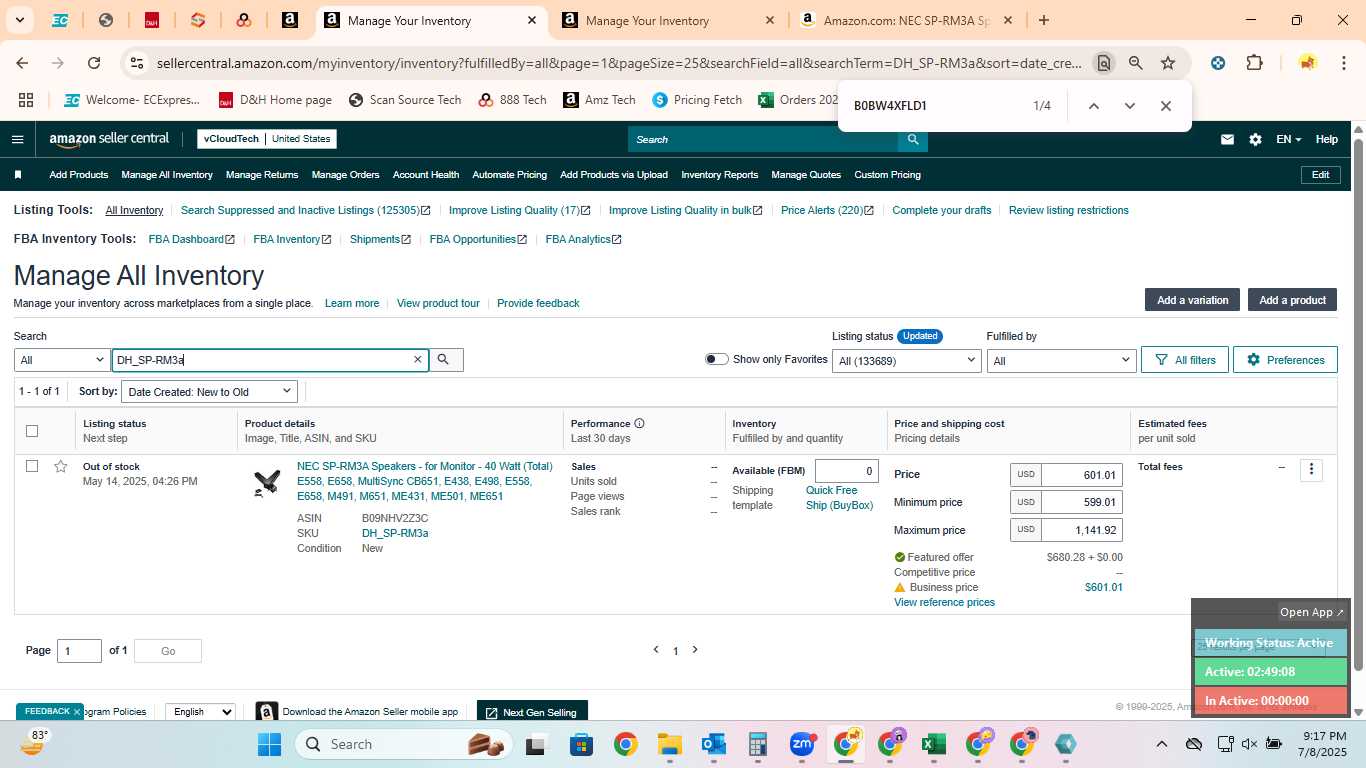Open the Zoom app in taskbar
Viewport: 1366px width, 768px height.
pos(802,744)
